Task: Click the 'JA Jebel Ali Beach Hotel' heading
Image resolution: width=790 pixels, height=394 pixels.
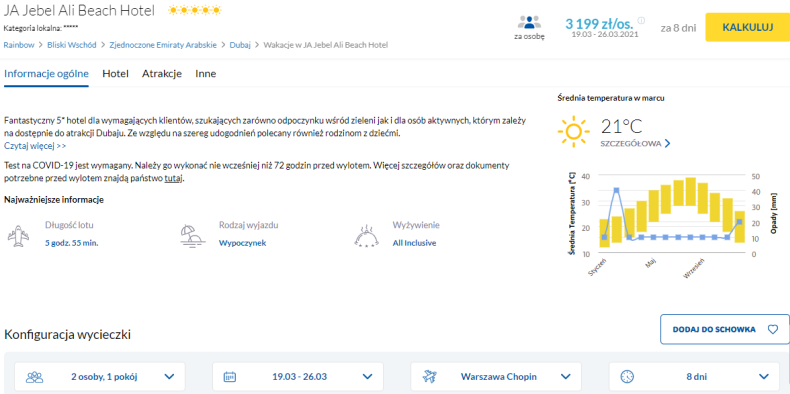Action: coord(79,11)
